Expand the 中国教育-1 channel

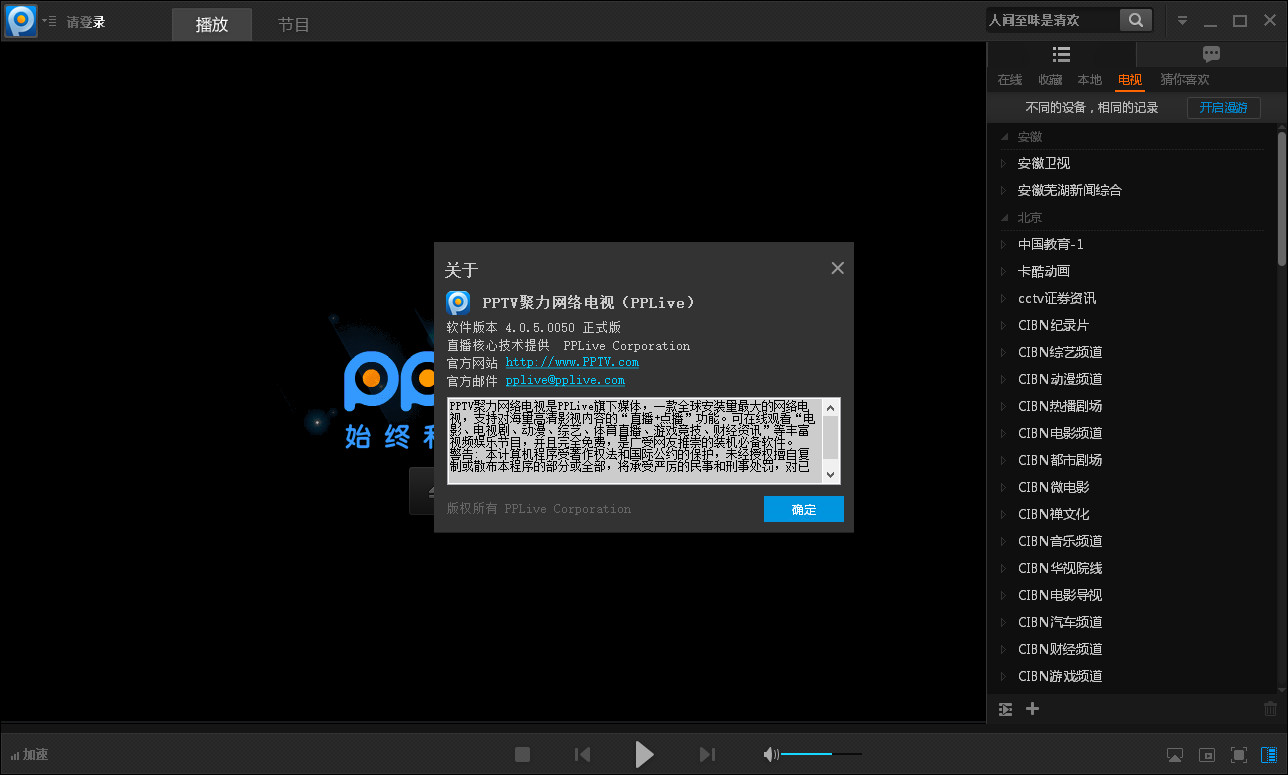pyautogui.click(x=1006, y=245)
